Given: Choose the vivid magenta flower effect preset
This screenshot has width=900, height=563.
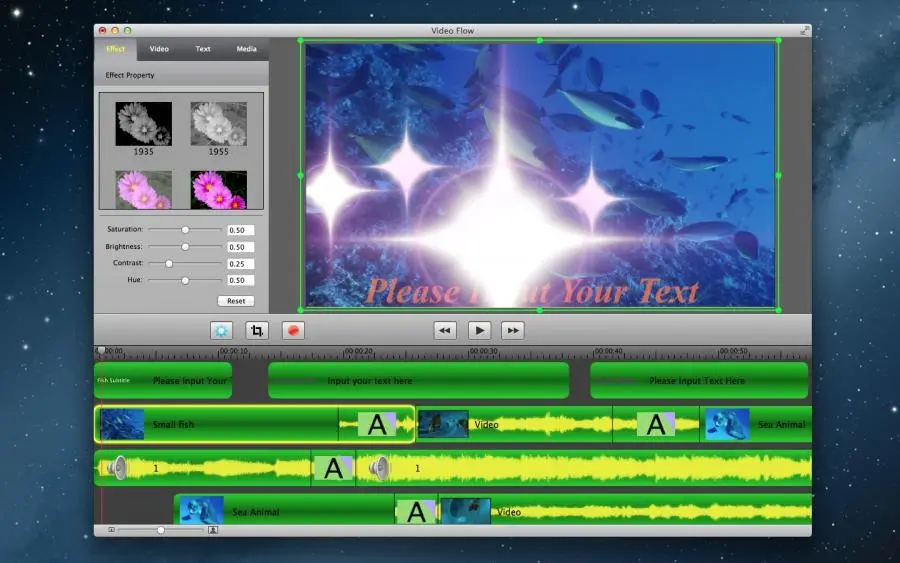Looking at the screenshot, I should click(219, 189).
